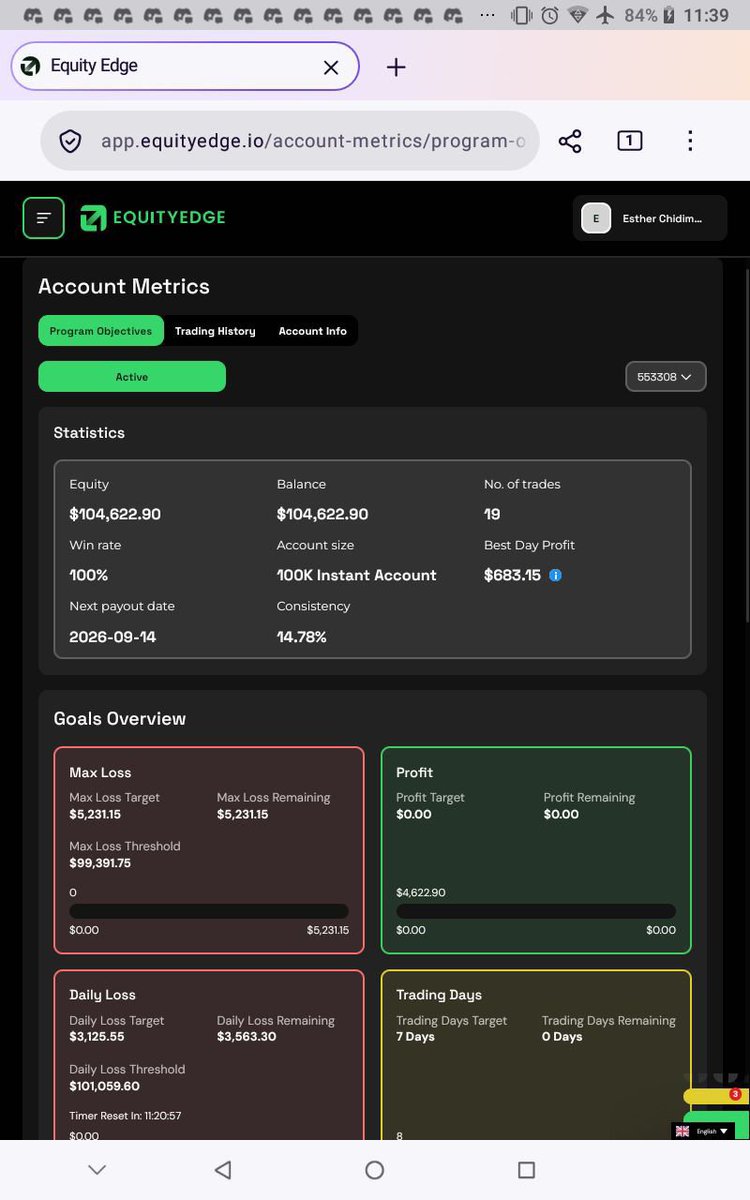Screen dimensions: 750x1200
Task: Click the number of trades value 19
Action: coord(492,514)
